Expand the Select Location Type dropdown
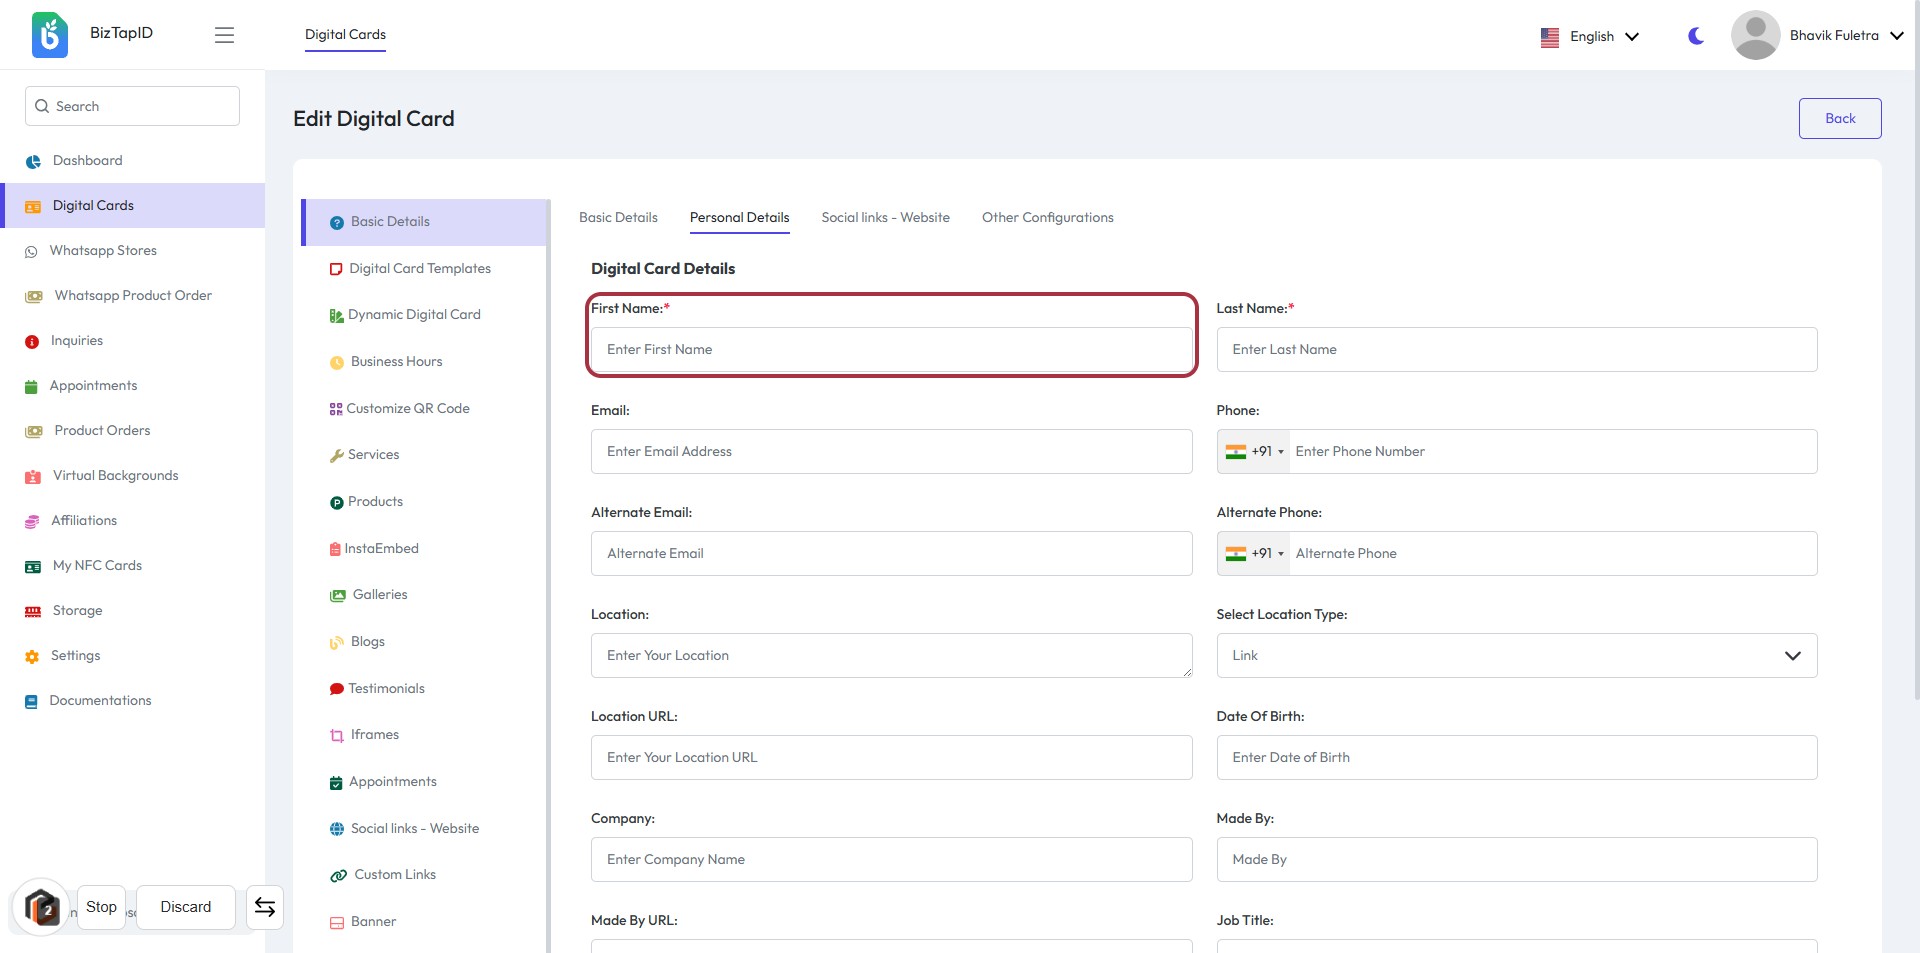 [x=1516, y=656]
